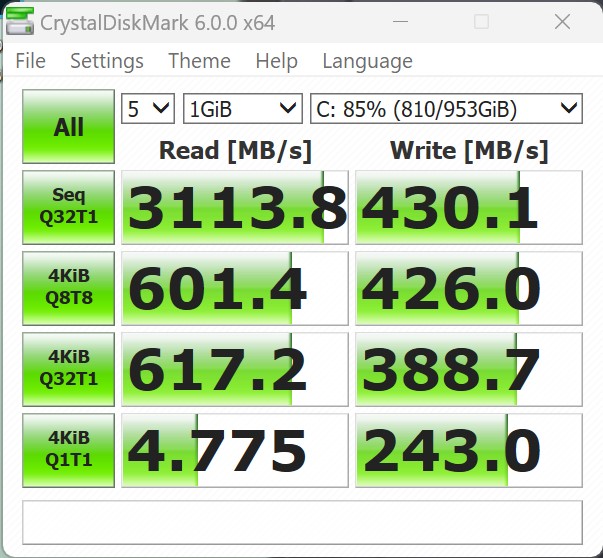603x558 pixels.
Task: Click the CrystalDiskMark app icon in title bar
Action: coord(19,21)
